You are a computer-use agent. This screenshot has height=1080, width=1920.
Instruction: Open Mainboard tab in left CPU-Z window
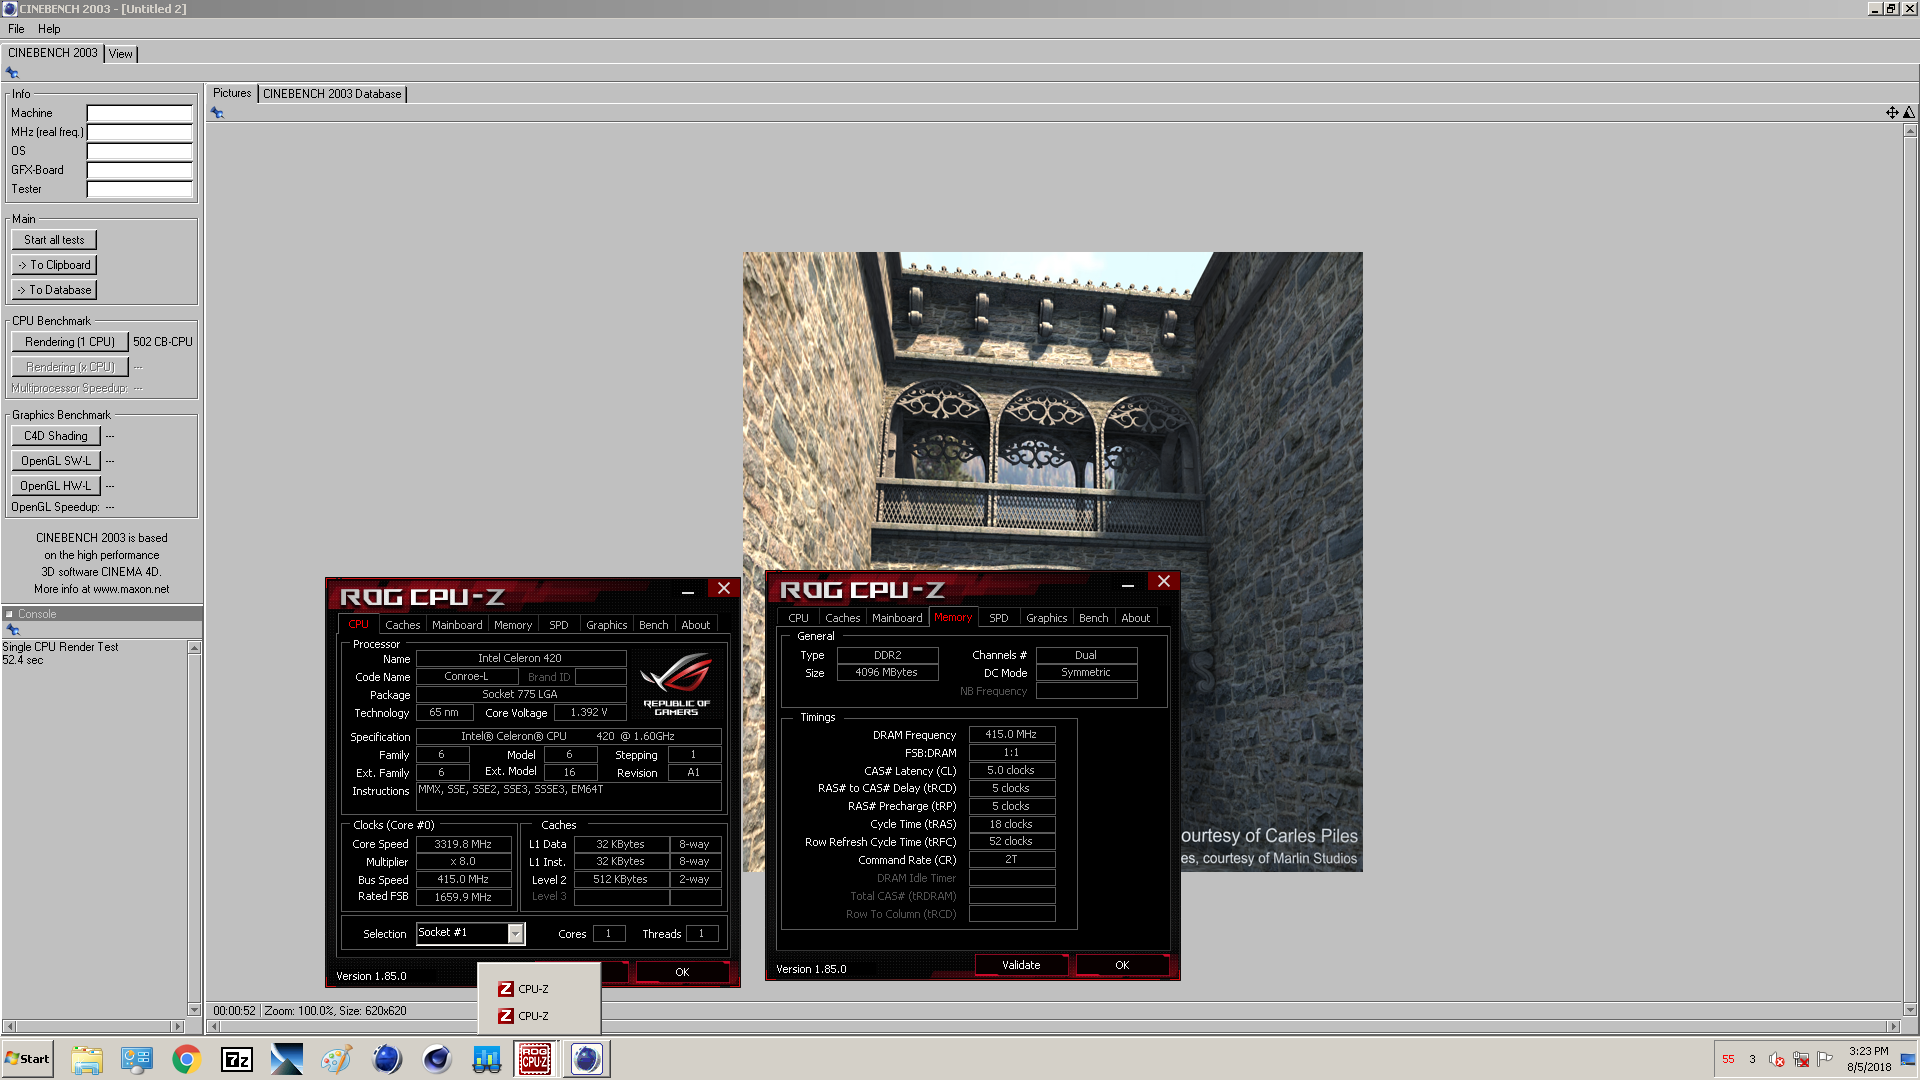[457, 625]
